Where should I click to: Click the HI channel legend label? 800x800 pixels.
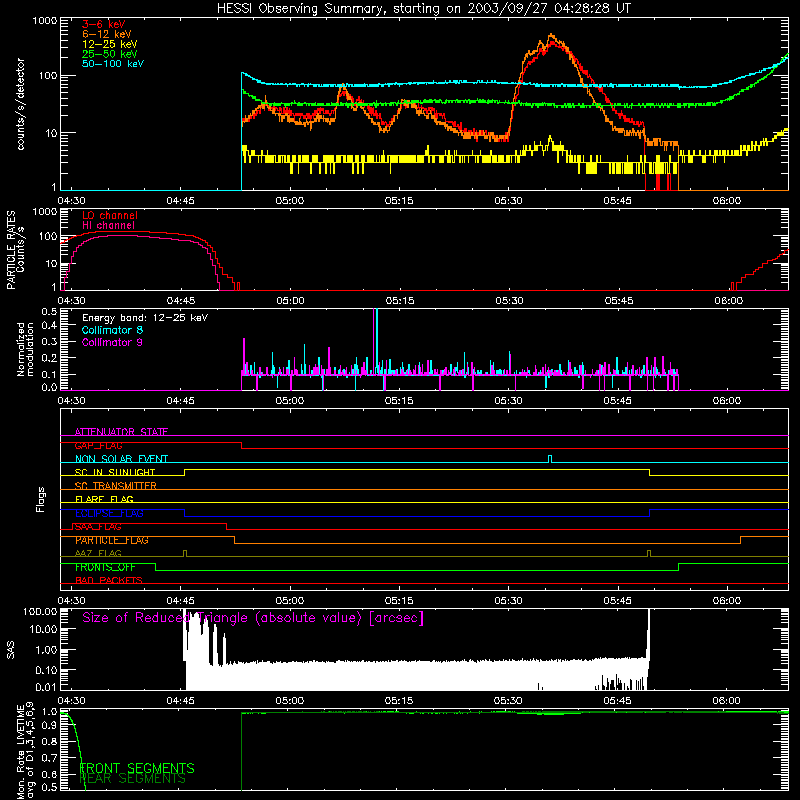(x=109, y=226)
